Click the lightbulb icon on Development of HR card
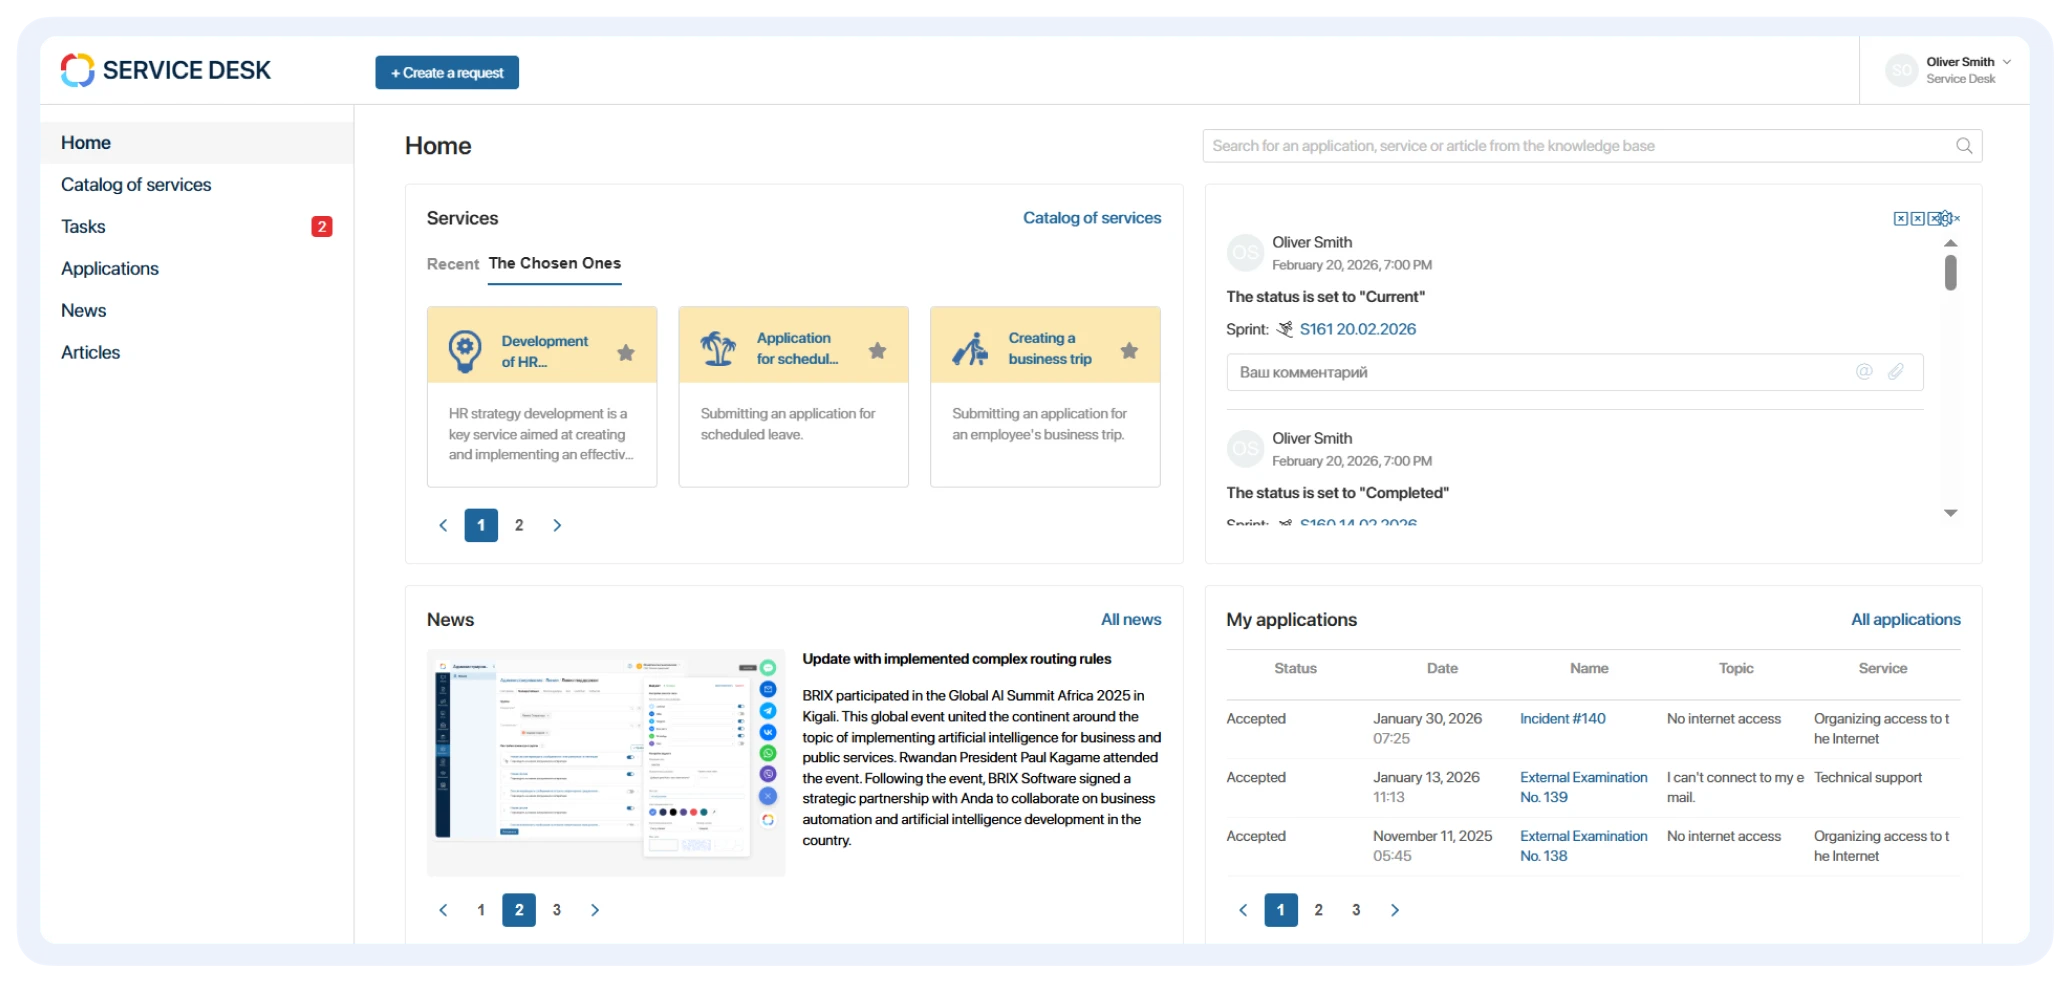Viewport: 2072px width, 982px height. 464,351
